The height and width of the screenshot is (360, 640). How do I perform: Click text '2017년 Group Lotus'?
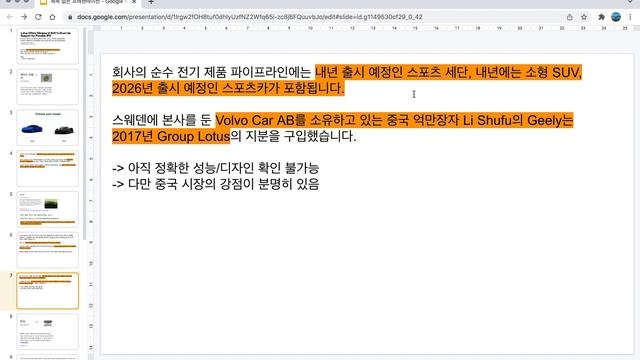pos(171,136)
